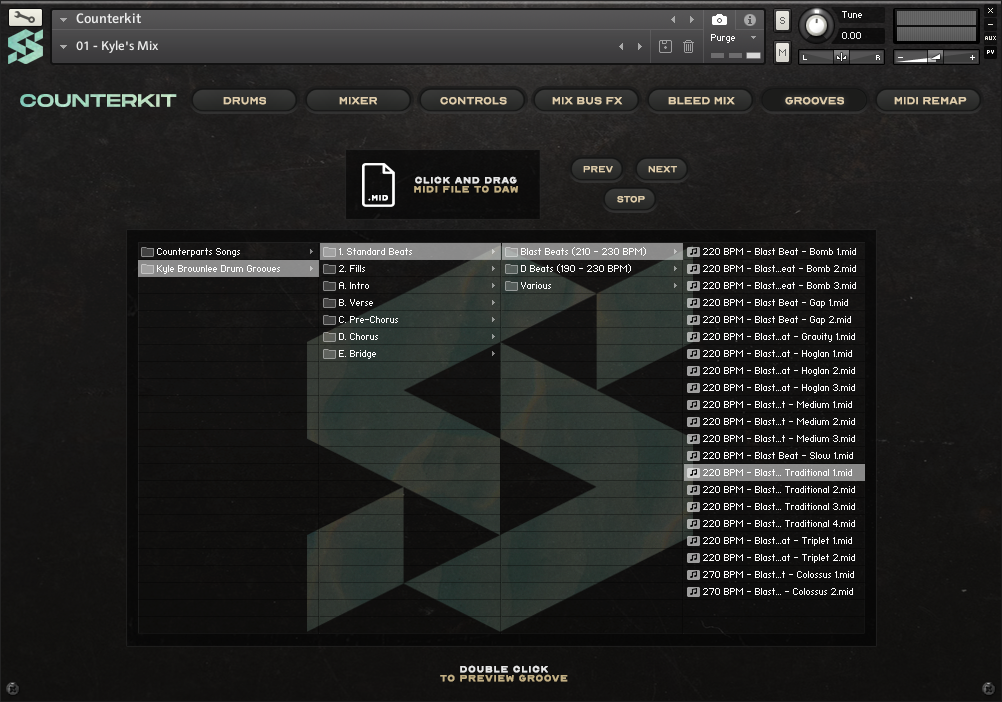Mute the instrument with the M button
The height and width of the screenshot is (702, 1002).
[781, 51]
